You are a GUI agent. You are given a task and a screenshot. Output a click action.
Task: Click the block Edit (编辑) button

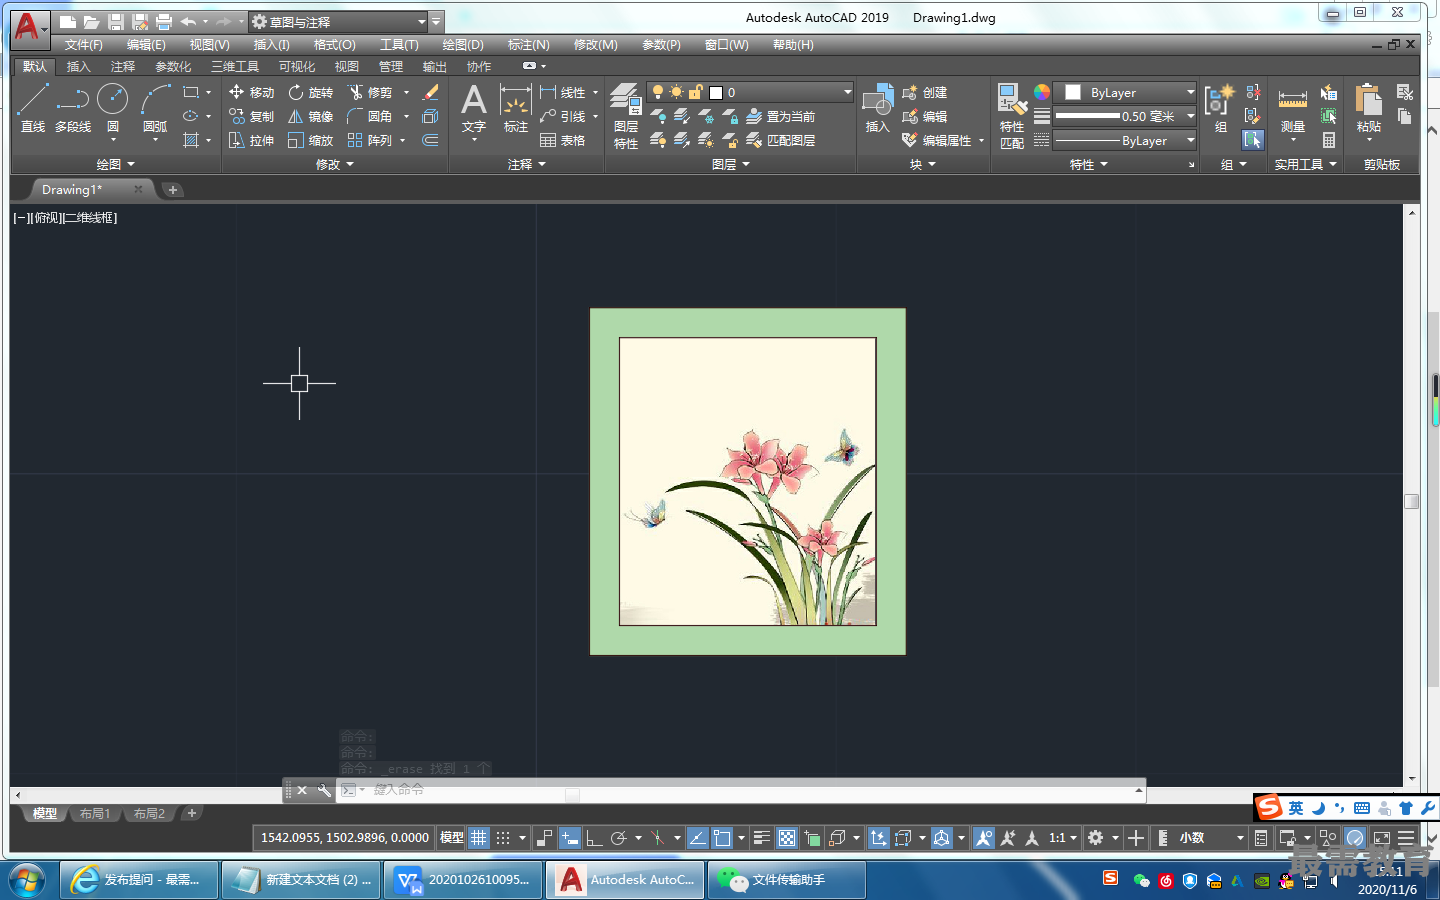pos(924,116)
